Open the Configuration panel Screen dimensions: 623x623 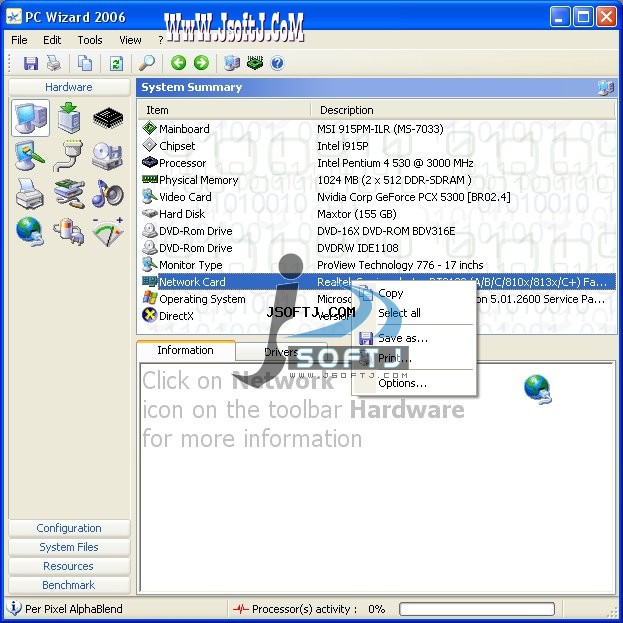(x=69, y=528)
